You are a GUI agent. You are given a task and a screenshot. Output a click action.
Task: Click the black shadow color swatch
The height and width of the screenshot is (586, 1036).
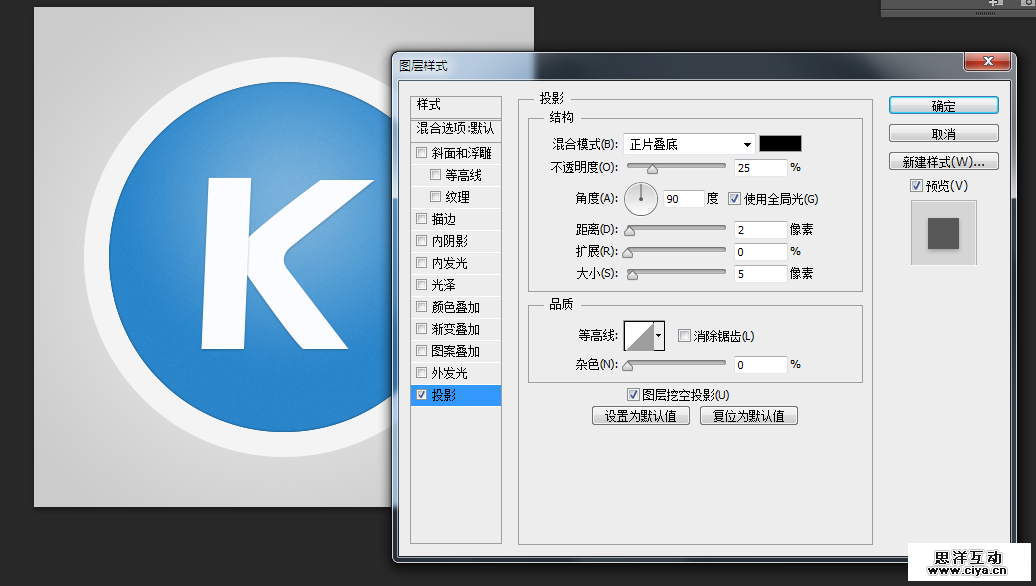click(780, 144)
